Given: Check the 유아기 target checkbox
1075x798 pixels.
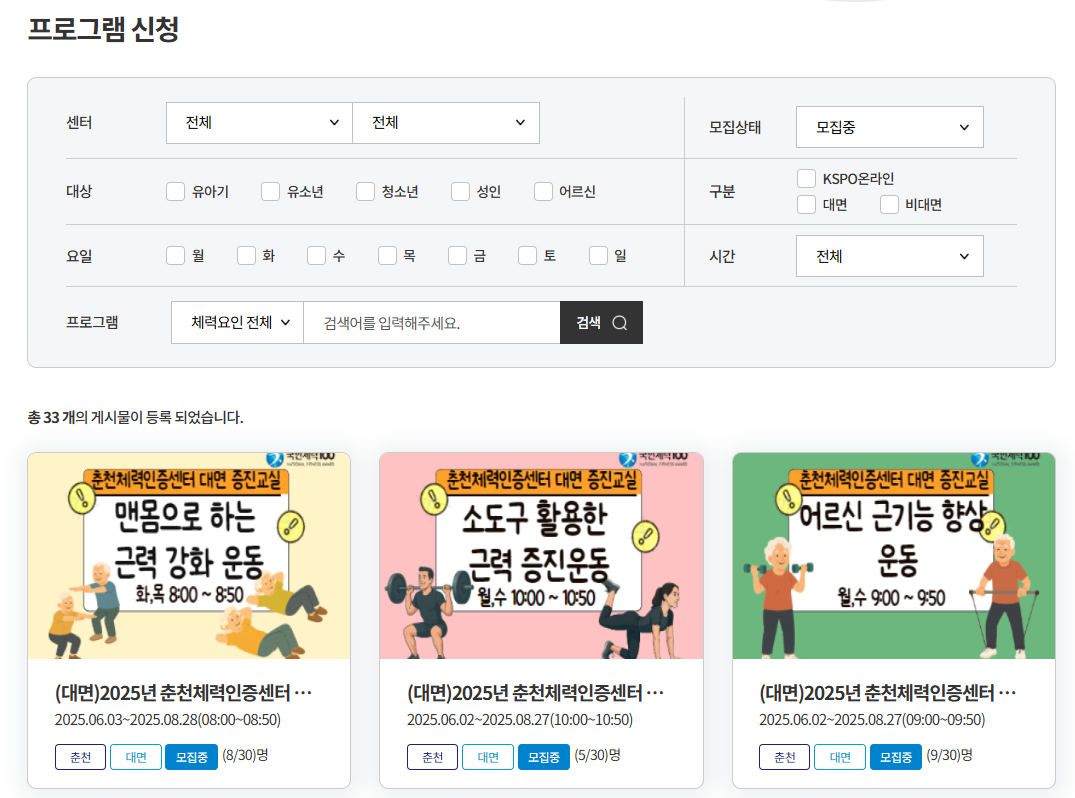Looking at the screenshot, I should pos(176,191).
